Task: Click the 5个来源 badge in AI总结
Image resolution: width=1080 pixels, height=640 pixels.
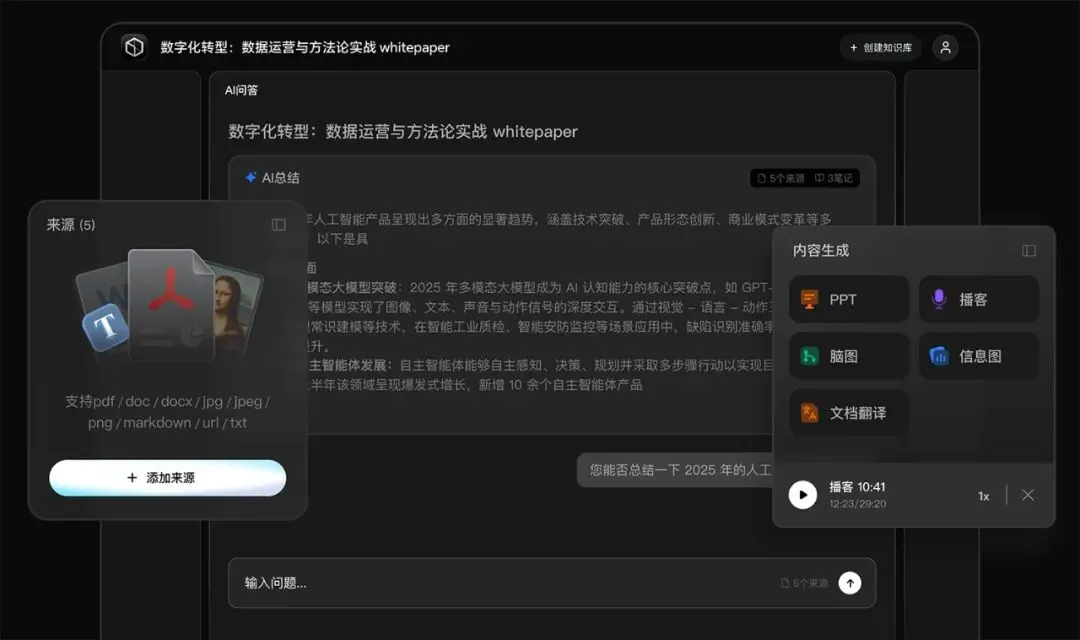Action: (780, 178)
